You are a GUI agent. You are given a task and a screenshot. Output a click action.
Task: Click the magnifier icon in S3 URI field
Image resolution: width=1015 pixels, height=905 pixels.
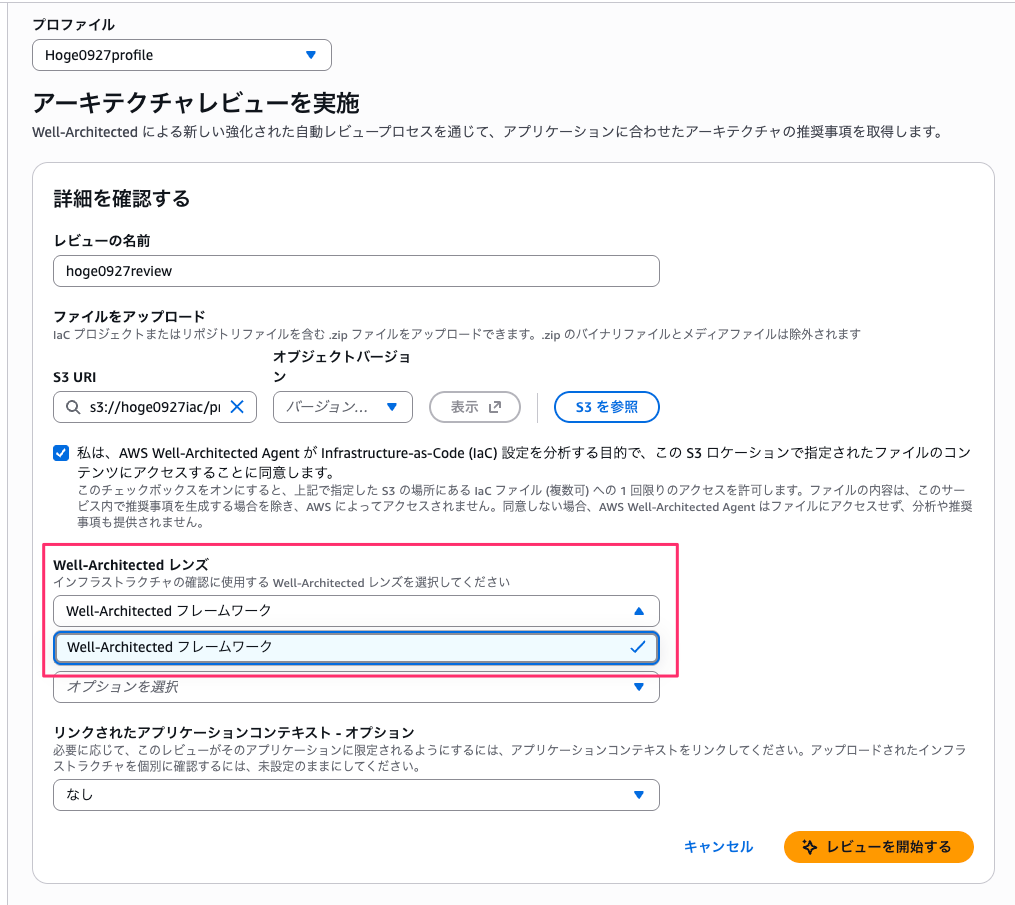coord(73,407)
